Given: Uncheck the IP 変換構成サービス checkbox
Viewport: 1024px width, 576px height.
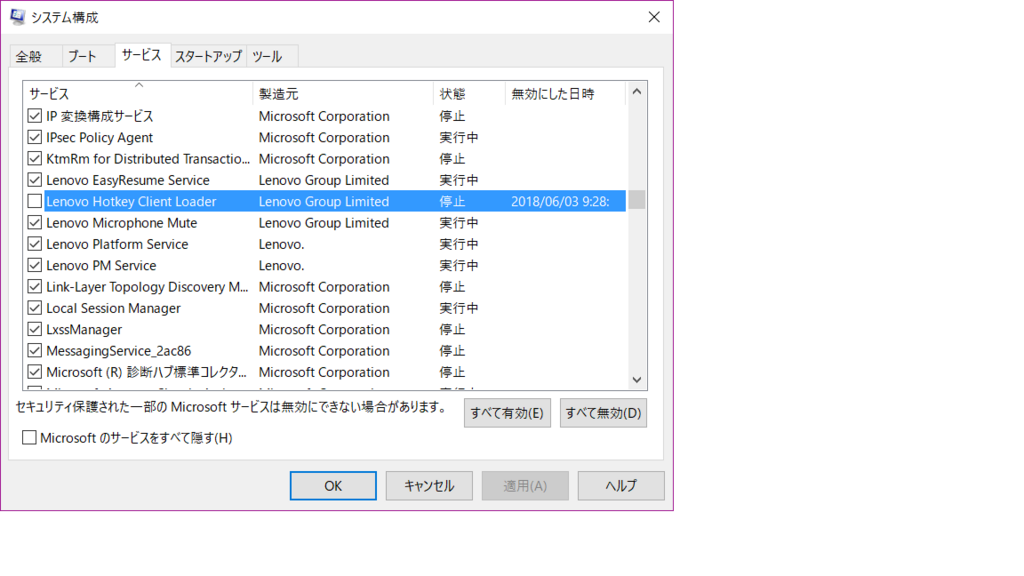Looking at the screenshot, I should pos(35,116).
